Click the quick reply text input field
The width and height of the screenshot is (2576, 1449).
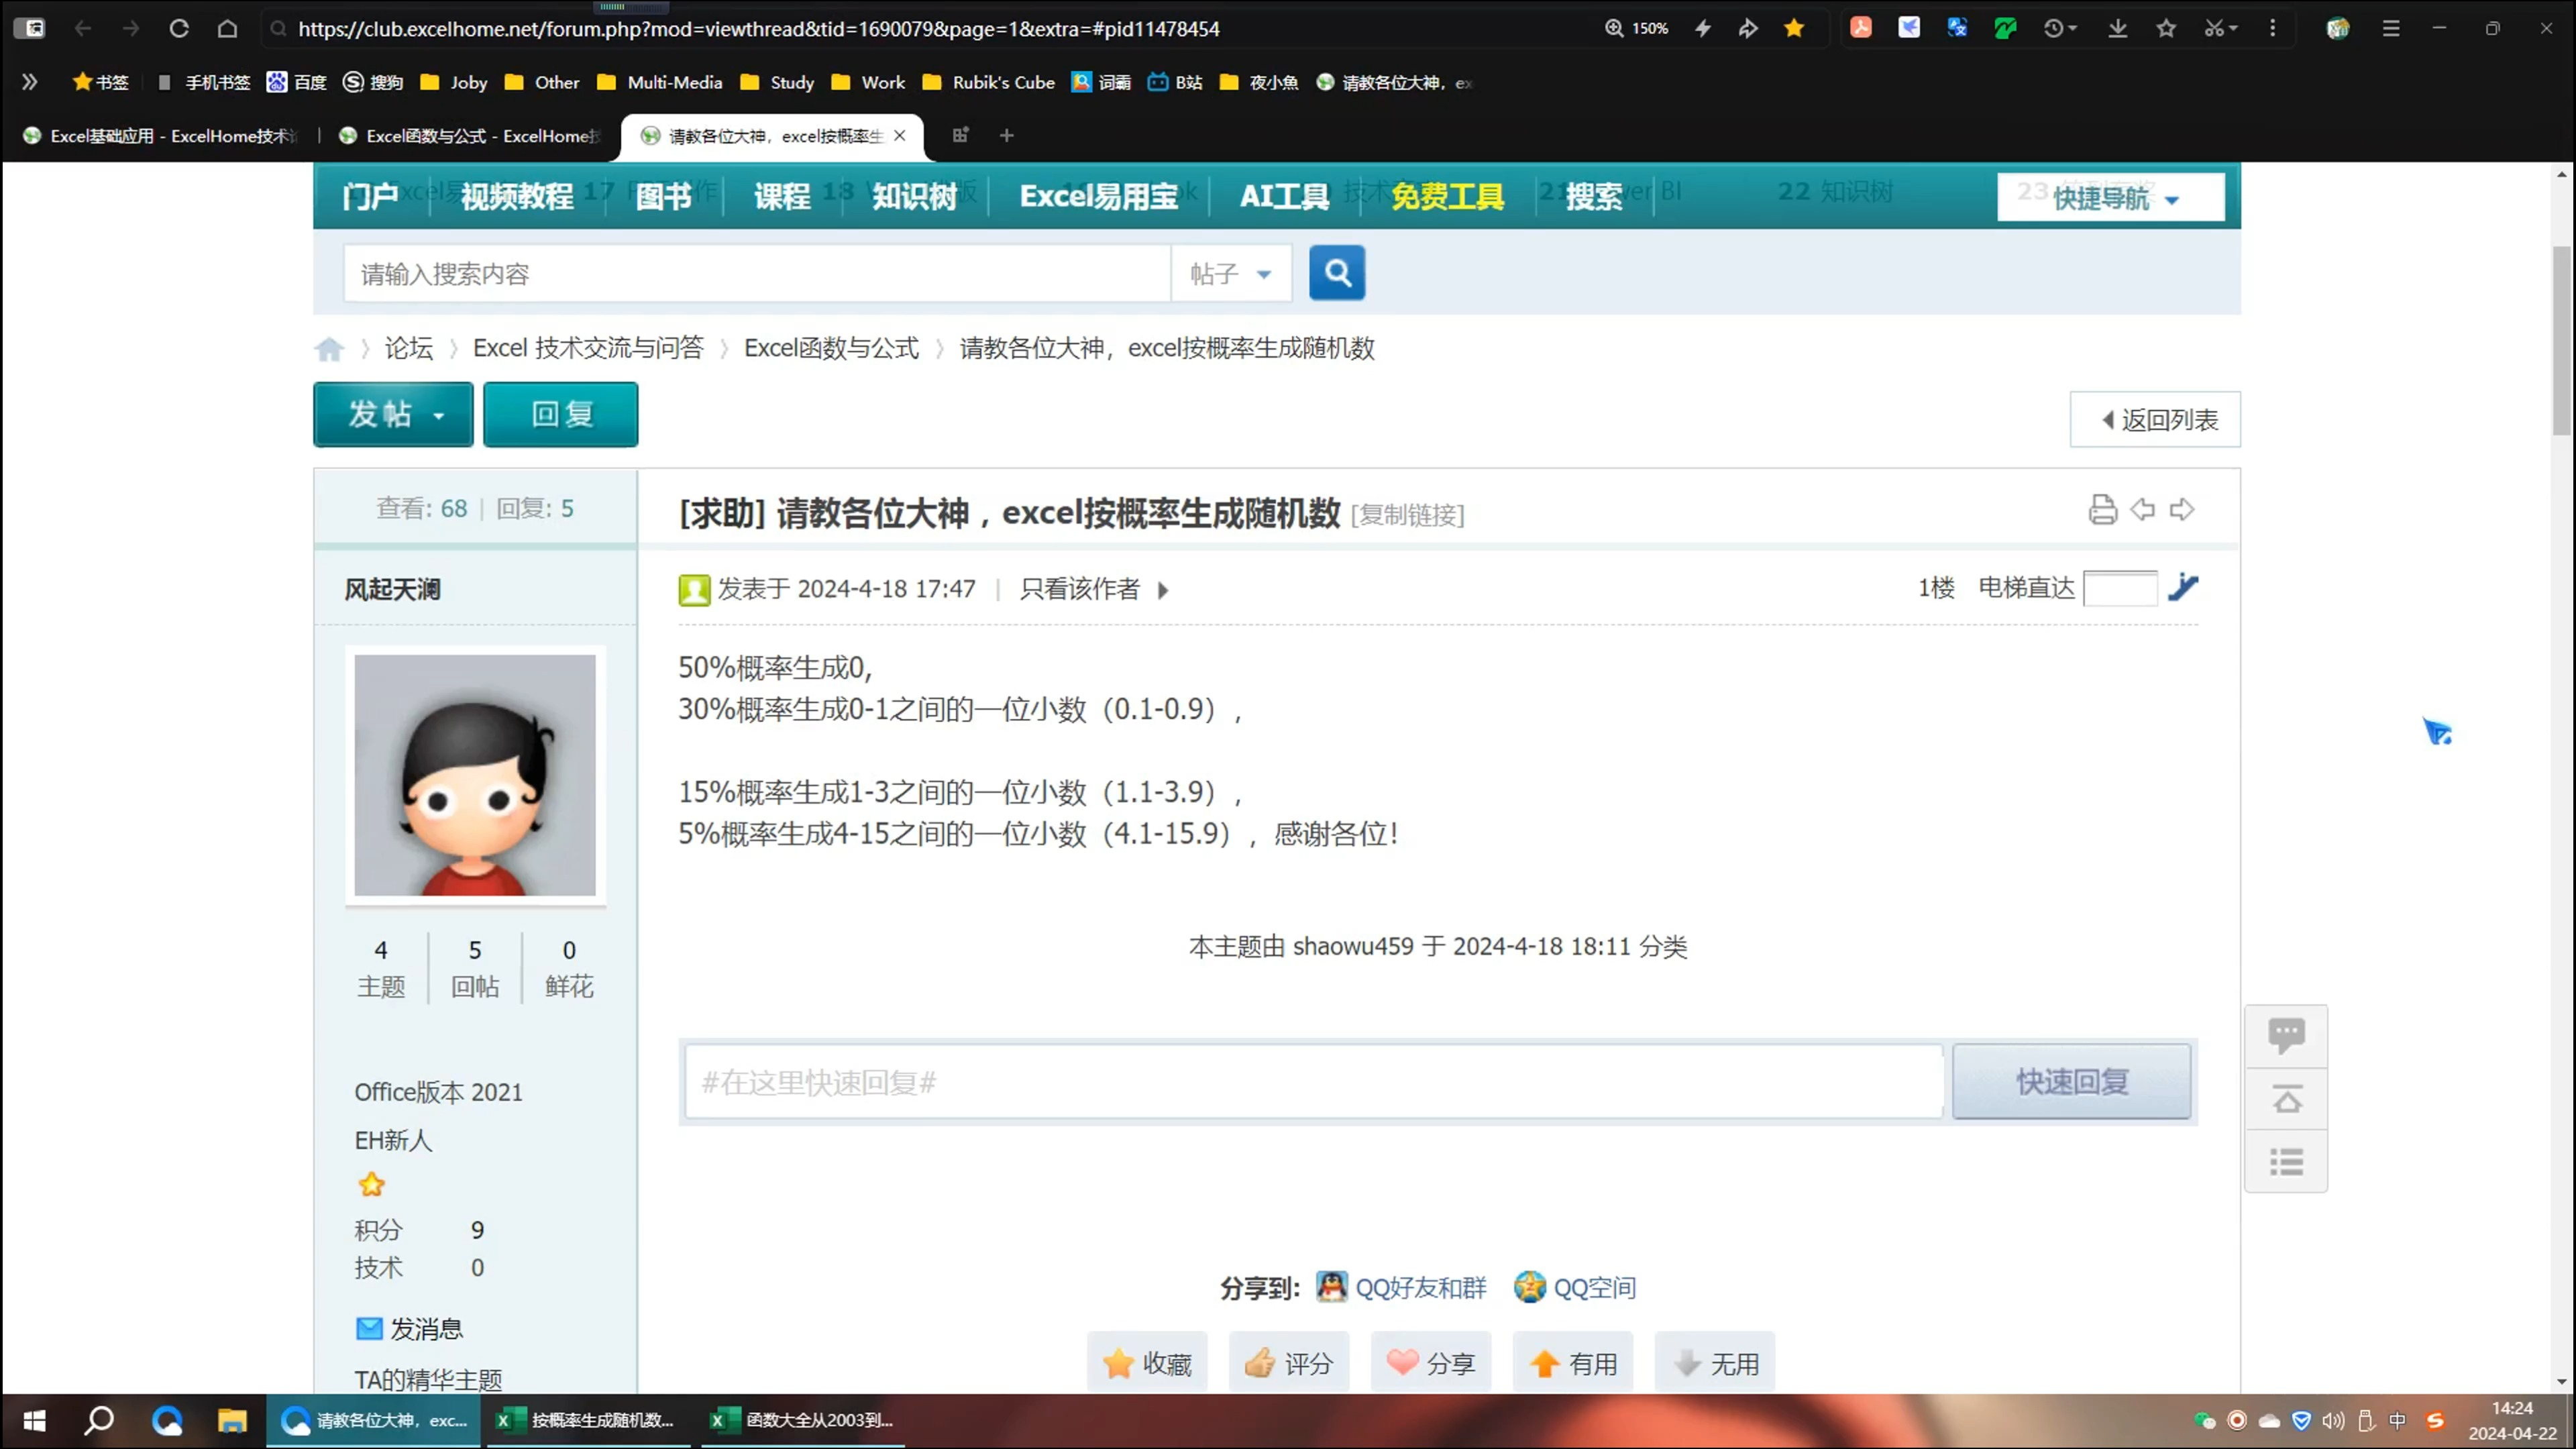[x=1312, y=1082]
